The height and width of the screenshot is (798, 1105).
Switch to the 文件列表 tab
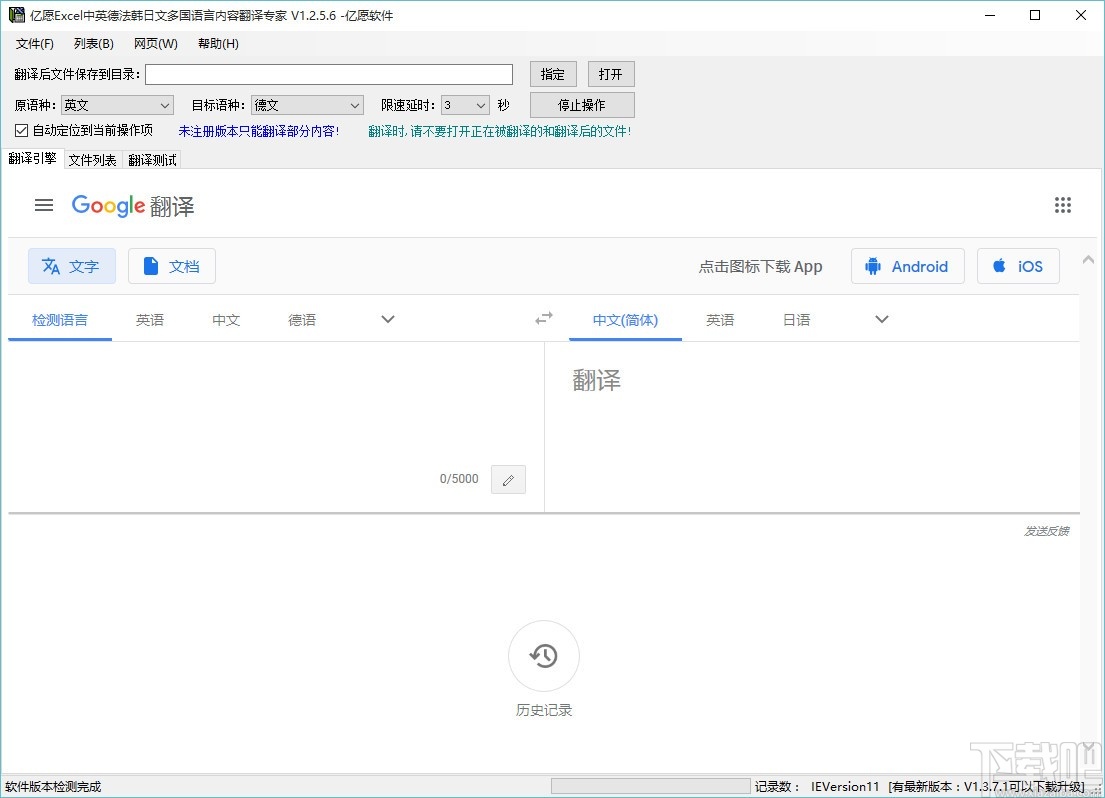tap(92, 159)
